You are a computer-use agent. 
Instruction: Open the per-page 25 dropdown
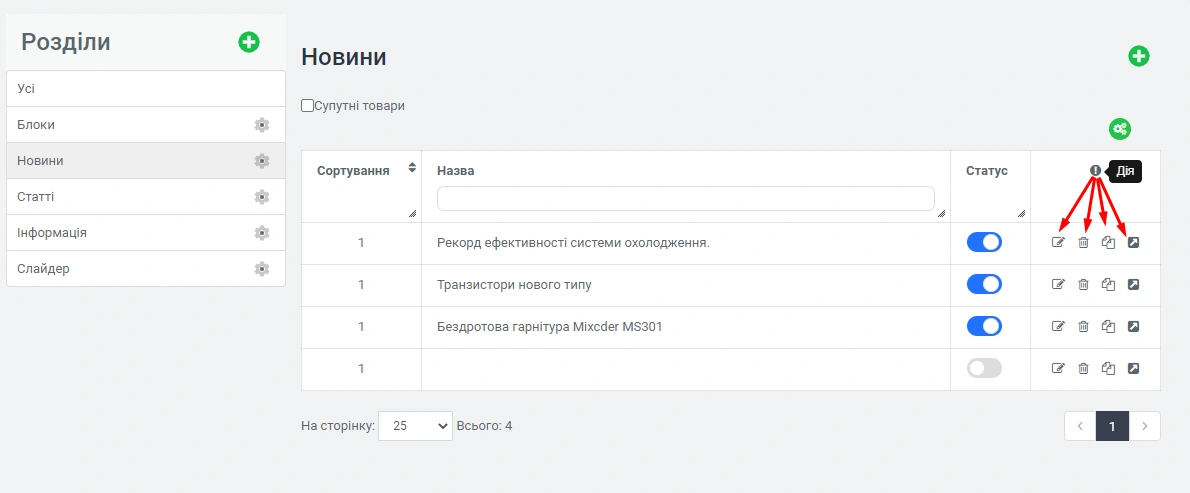click(415, 426)
